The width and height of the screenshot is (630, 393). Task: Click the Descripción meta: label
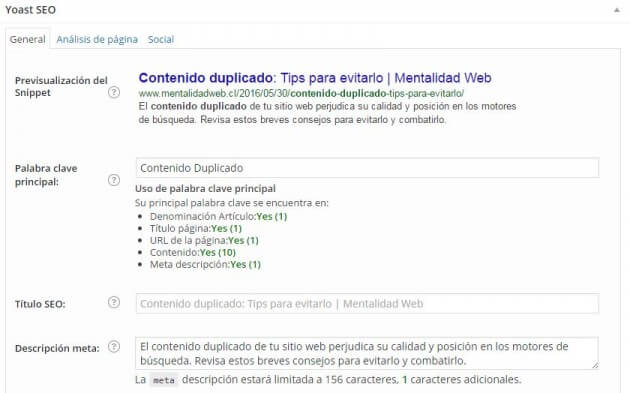point(57,348)
